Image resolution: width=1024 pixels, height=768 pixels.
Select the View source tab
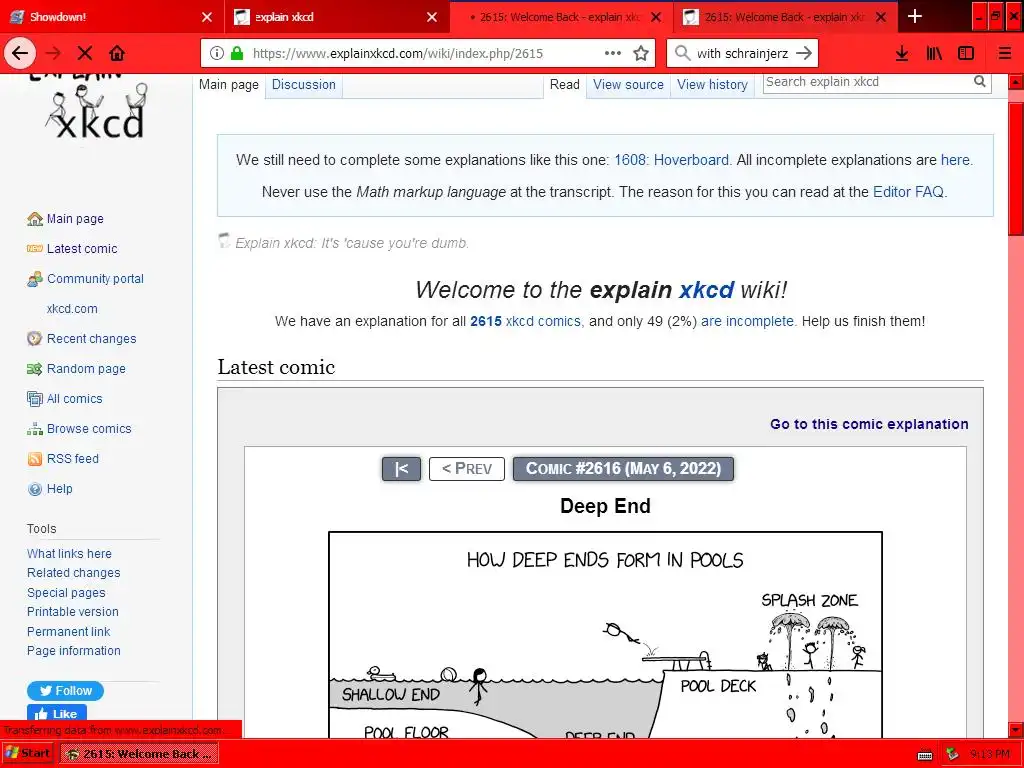coord(628,85)
